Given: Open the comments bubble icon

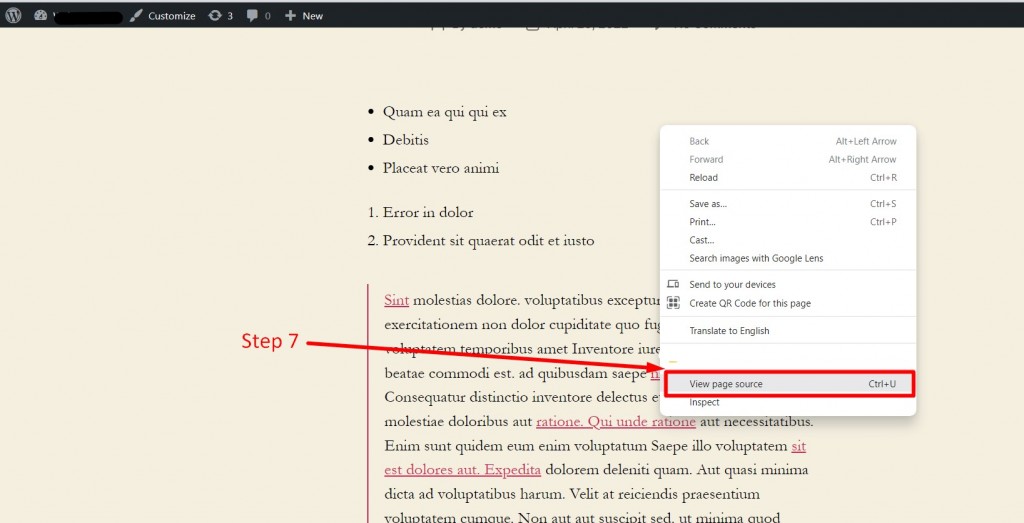Looking at the screenshot, I should (252, 16).
